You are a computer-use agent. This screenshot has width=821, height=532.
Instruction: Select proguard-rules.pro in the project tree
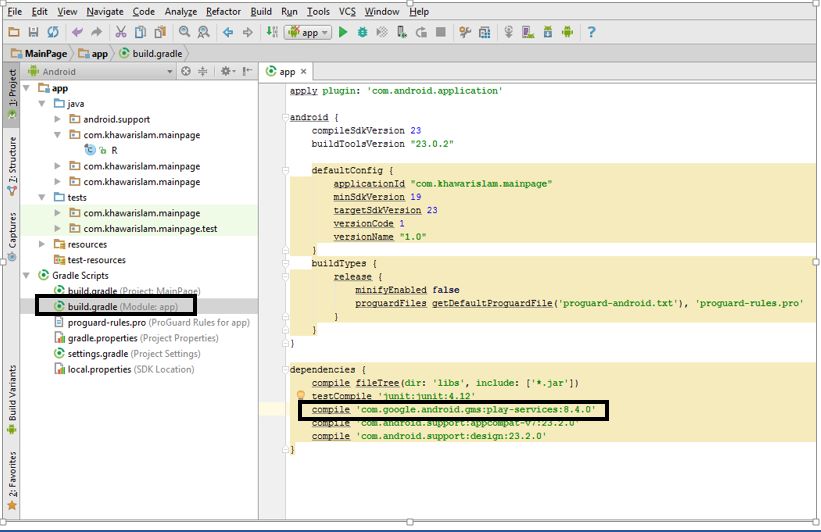(x=106, y=322)
